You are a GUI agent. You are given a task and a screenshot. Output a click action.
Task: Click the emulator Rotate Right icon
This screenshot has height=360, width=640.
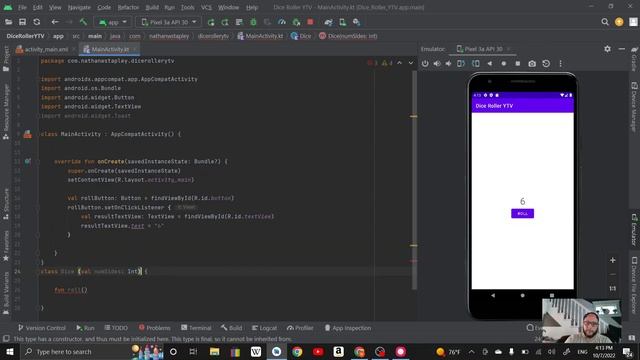tap(476, 64)
